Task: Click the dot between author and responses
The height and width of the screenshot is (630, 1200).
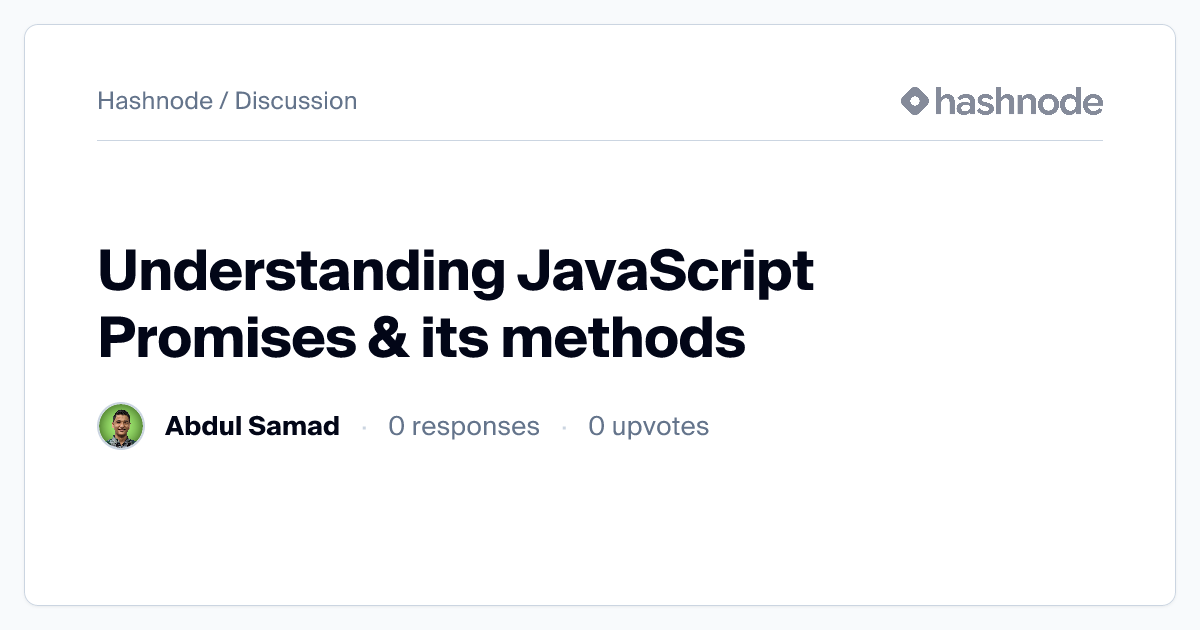Action: coord(364,427)
